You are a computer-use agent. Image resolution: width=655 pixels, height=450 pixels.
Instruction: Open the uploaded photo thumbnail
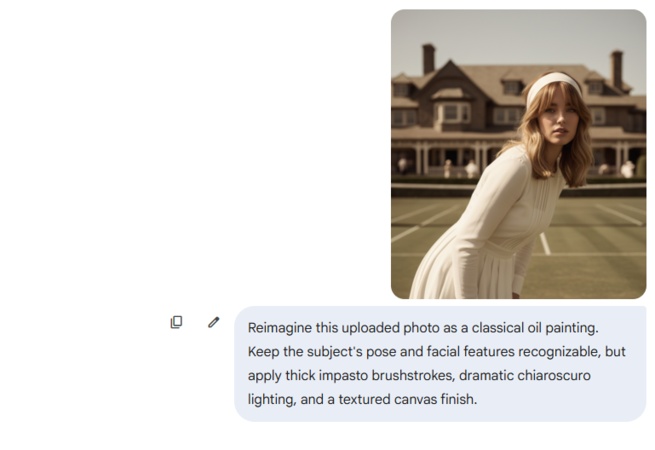(x=518, y=154)
